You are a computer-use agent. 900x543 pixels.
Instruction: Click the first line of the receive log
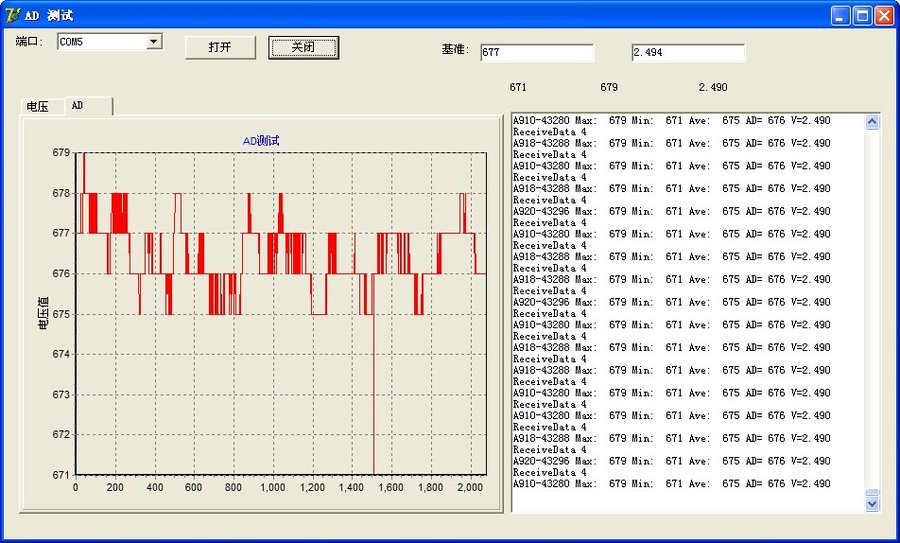(x=670, y=121)
